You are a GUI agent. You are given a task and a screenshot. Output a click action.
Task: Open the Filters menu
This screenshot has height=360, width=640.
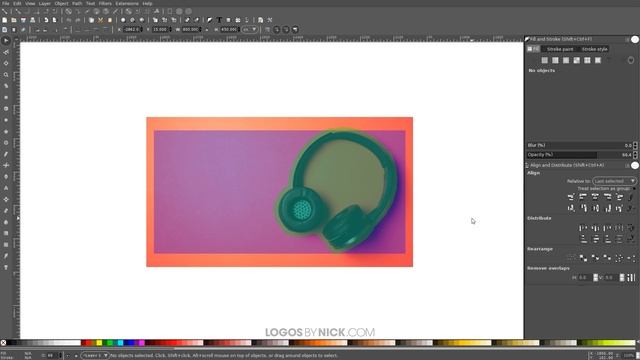(105, 3)
